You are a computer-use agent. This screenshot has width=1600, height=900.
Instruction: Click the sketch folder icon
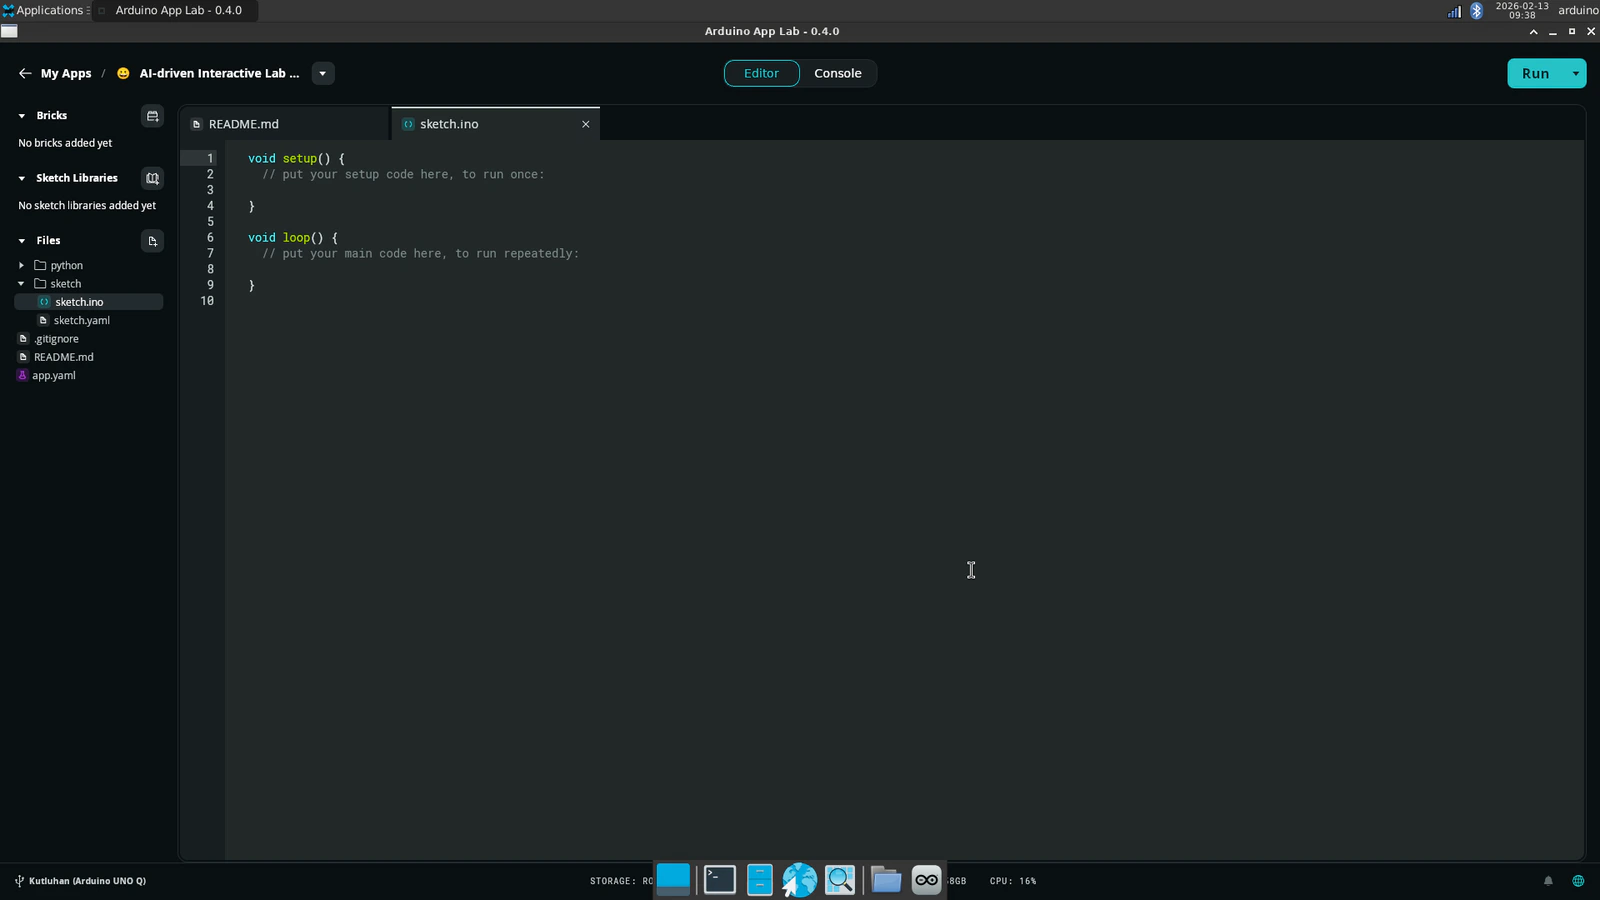pos(40,284)
